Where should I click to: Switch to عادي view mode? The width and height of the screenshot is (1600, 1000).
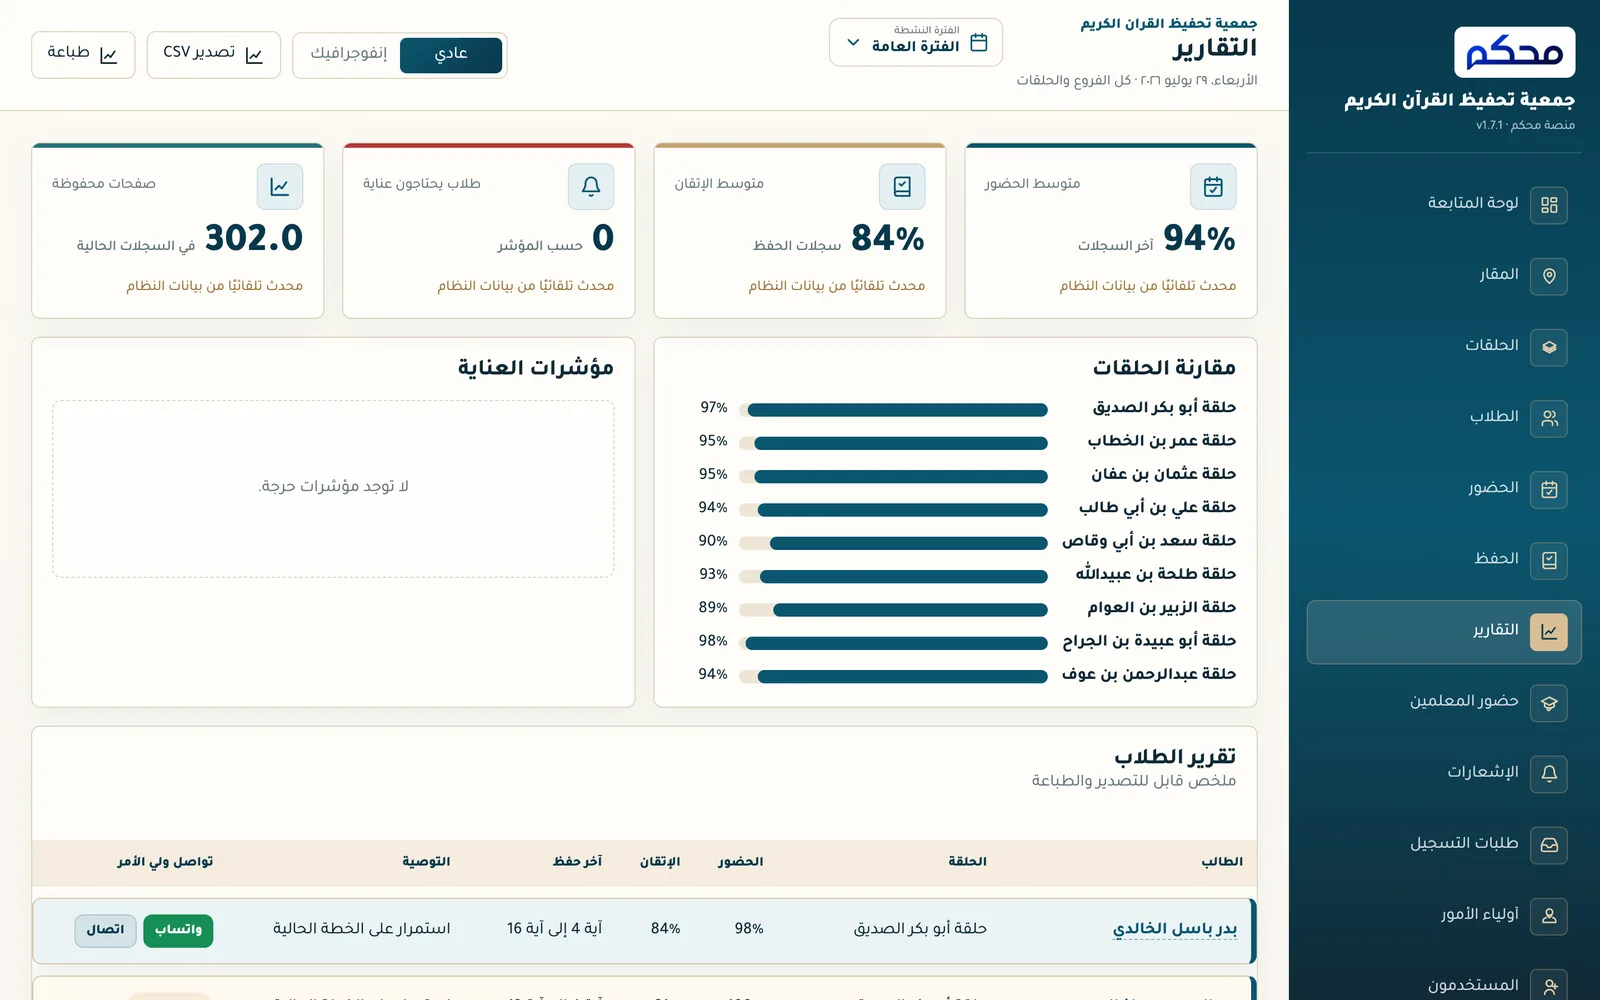451,55
